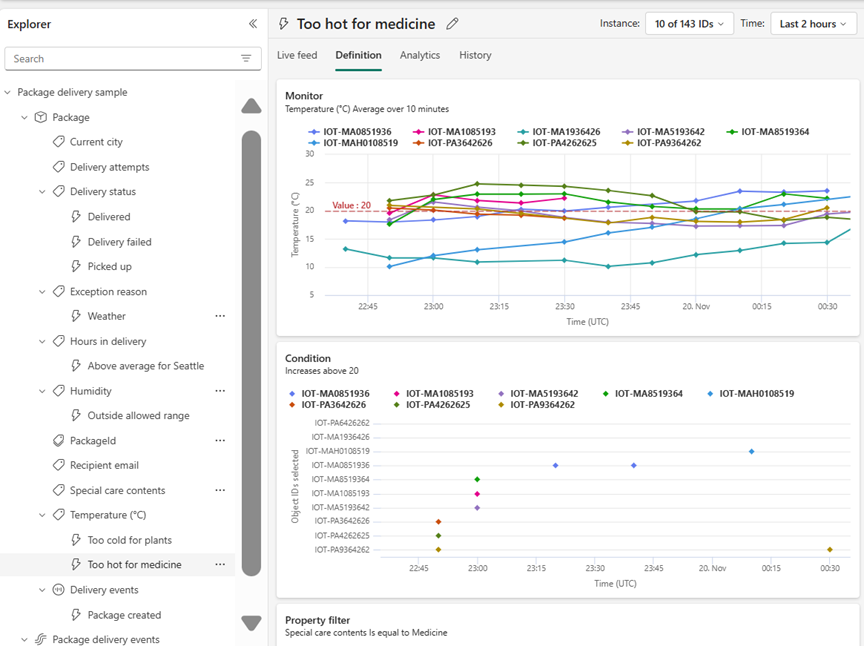Click the tag icon beside Exception reason

(x=58, y=291)
